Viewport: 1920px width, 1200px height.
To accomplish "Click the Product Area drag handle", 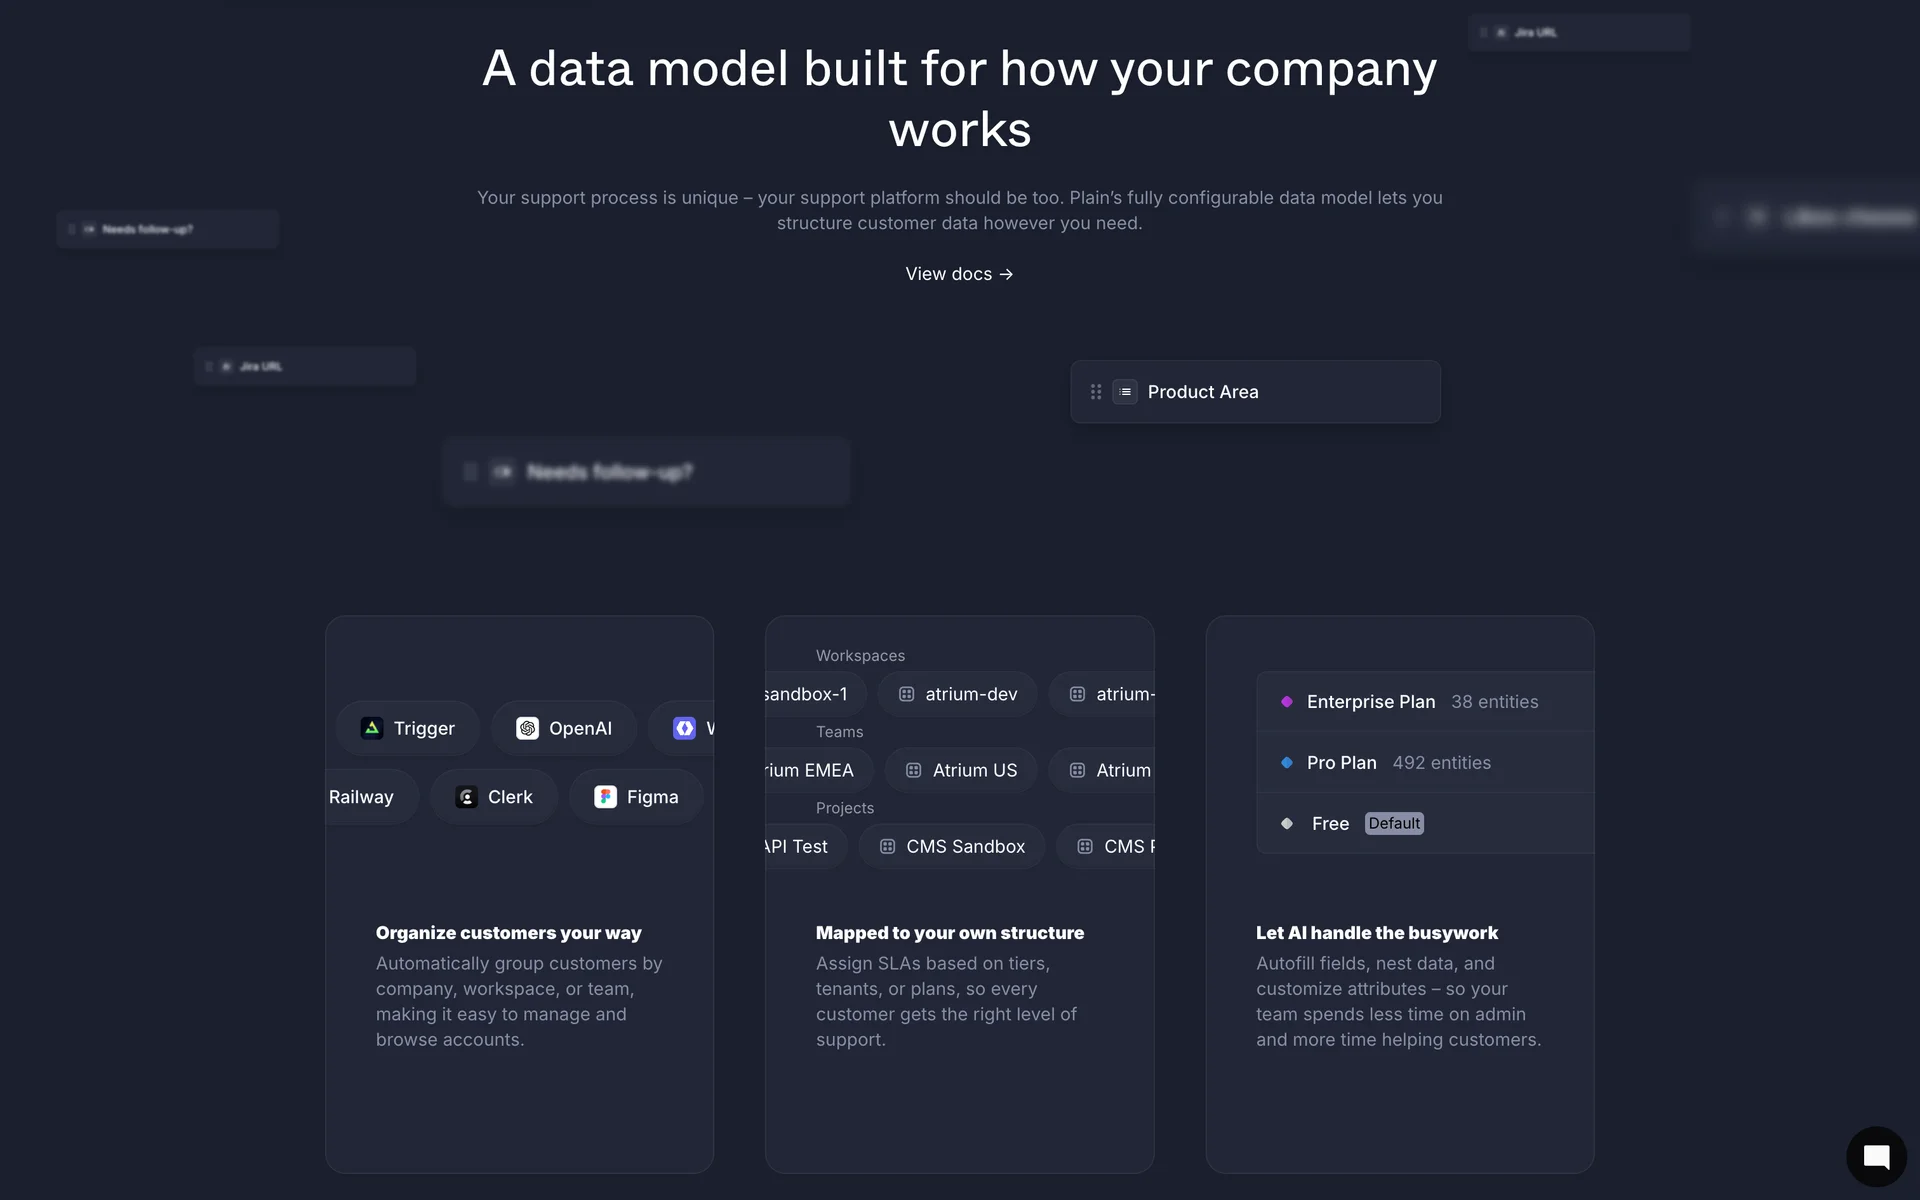I will point(1096,392).
